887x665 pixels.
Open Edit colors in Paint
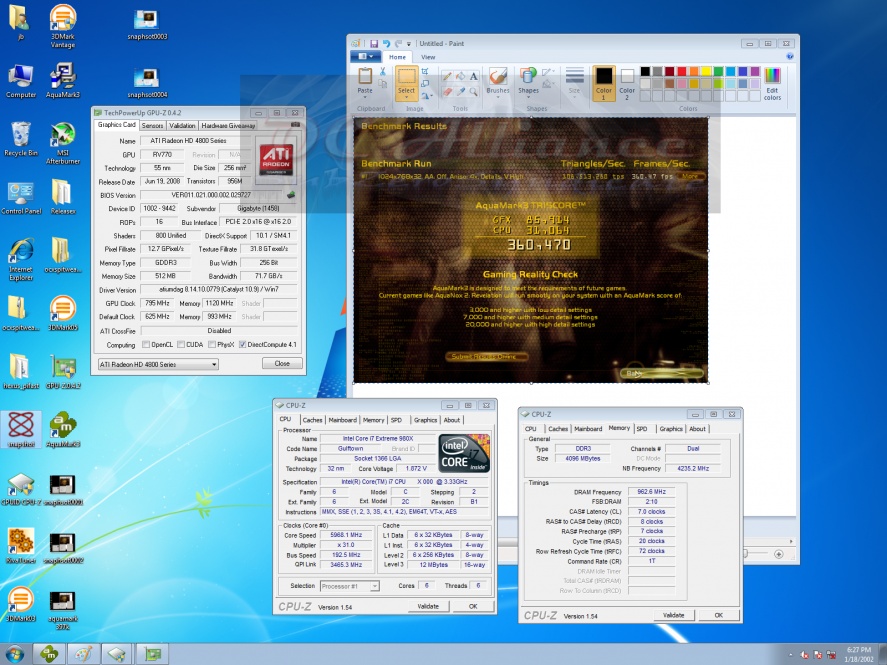(772, 84)
